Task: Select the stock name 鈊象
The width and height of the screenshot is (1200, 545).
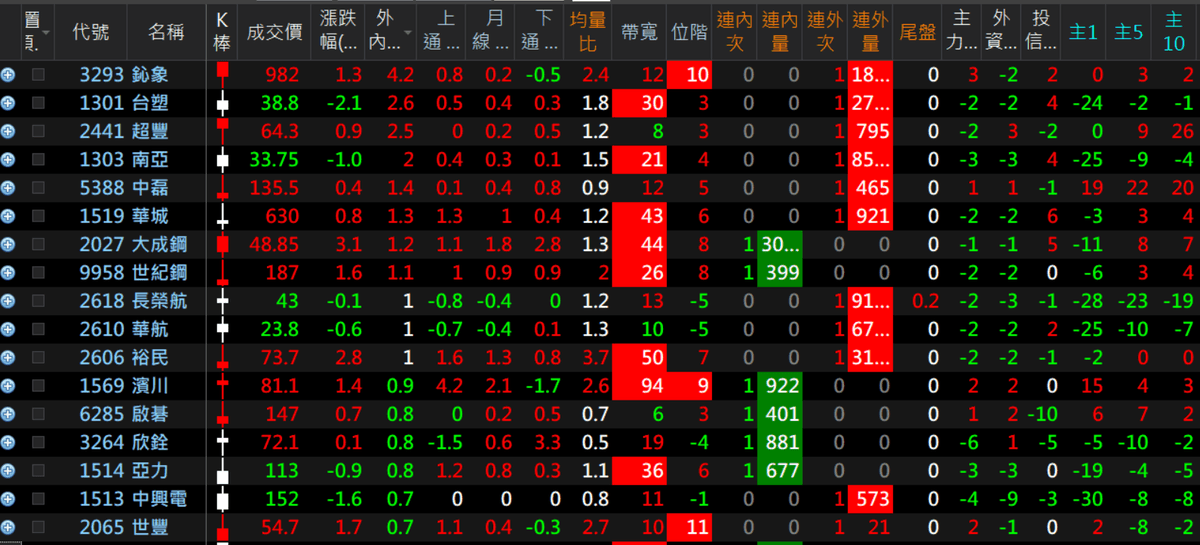Action: [x=150, y=74]
